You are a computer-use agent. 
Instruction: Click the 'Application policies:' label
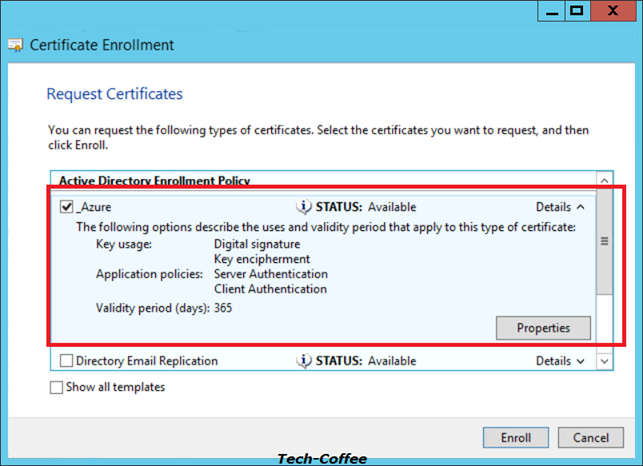[149, 274]
